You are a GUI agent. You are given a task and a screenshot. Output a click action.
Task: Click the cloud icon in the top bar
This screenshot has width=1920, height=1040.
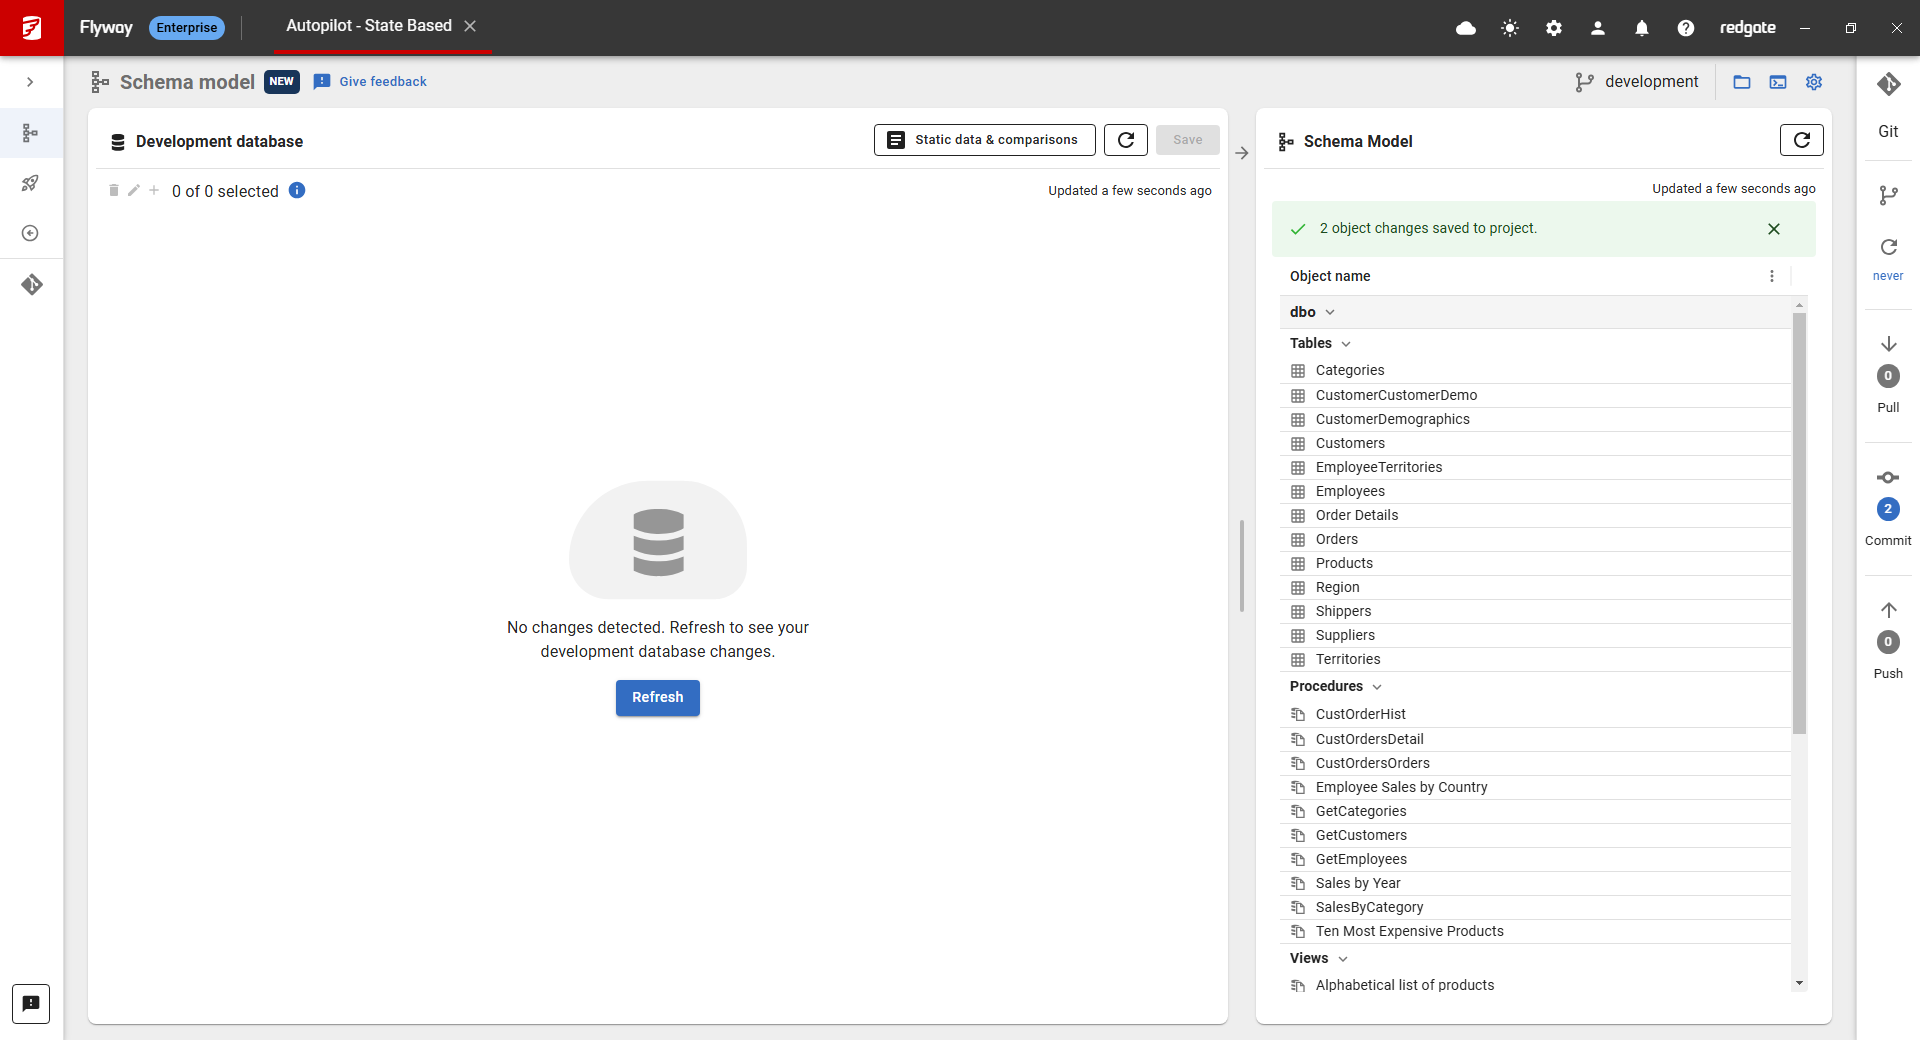(x=1466, y=28)
